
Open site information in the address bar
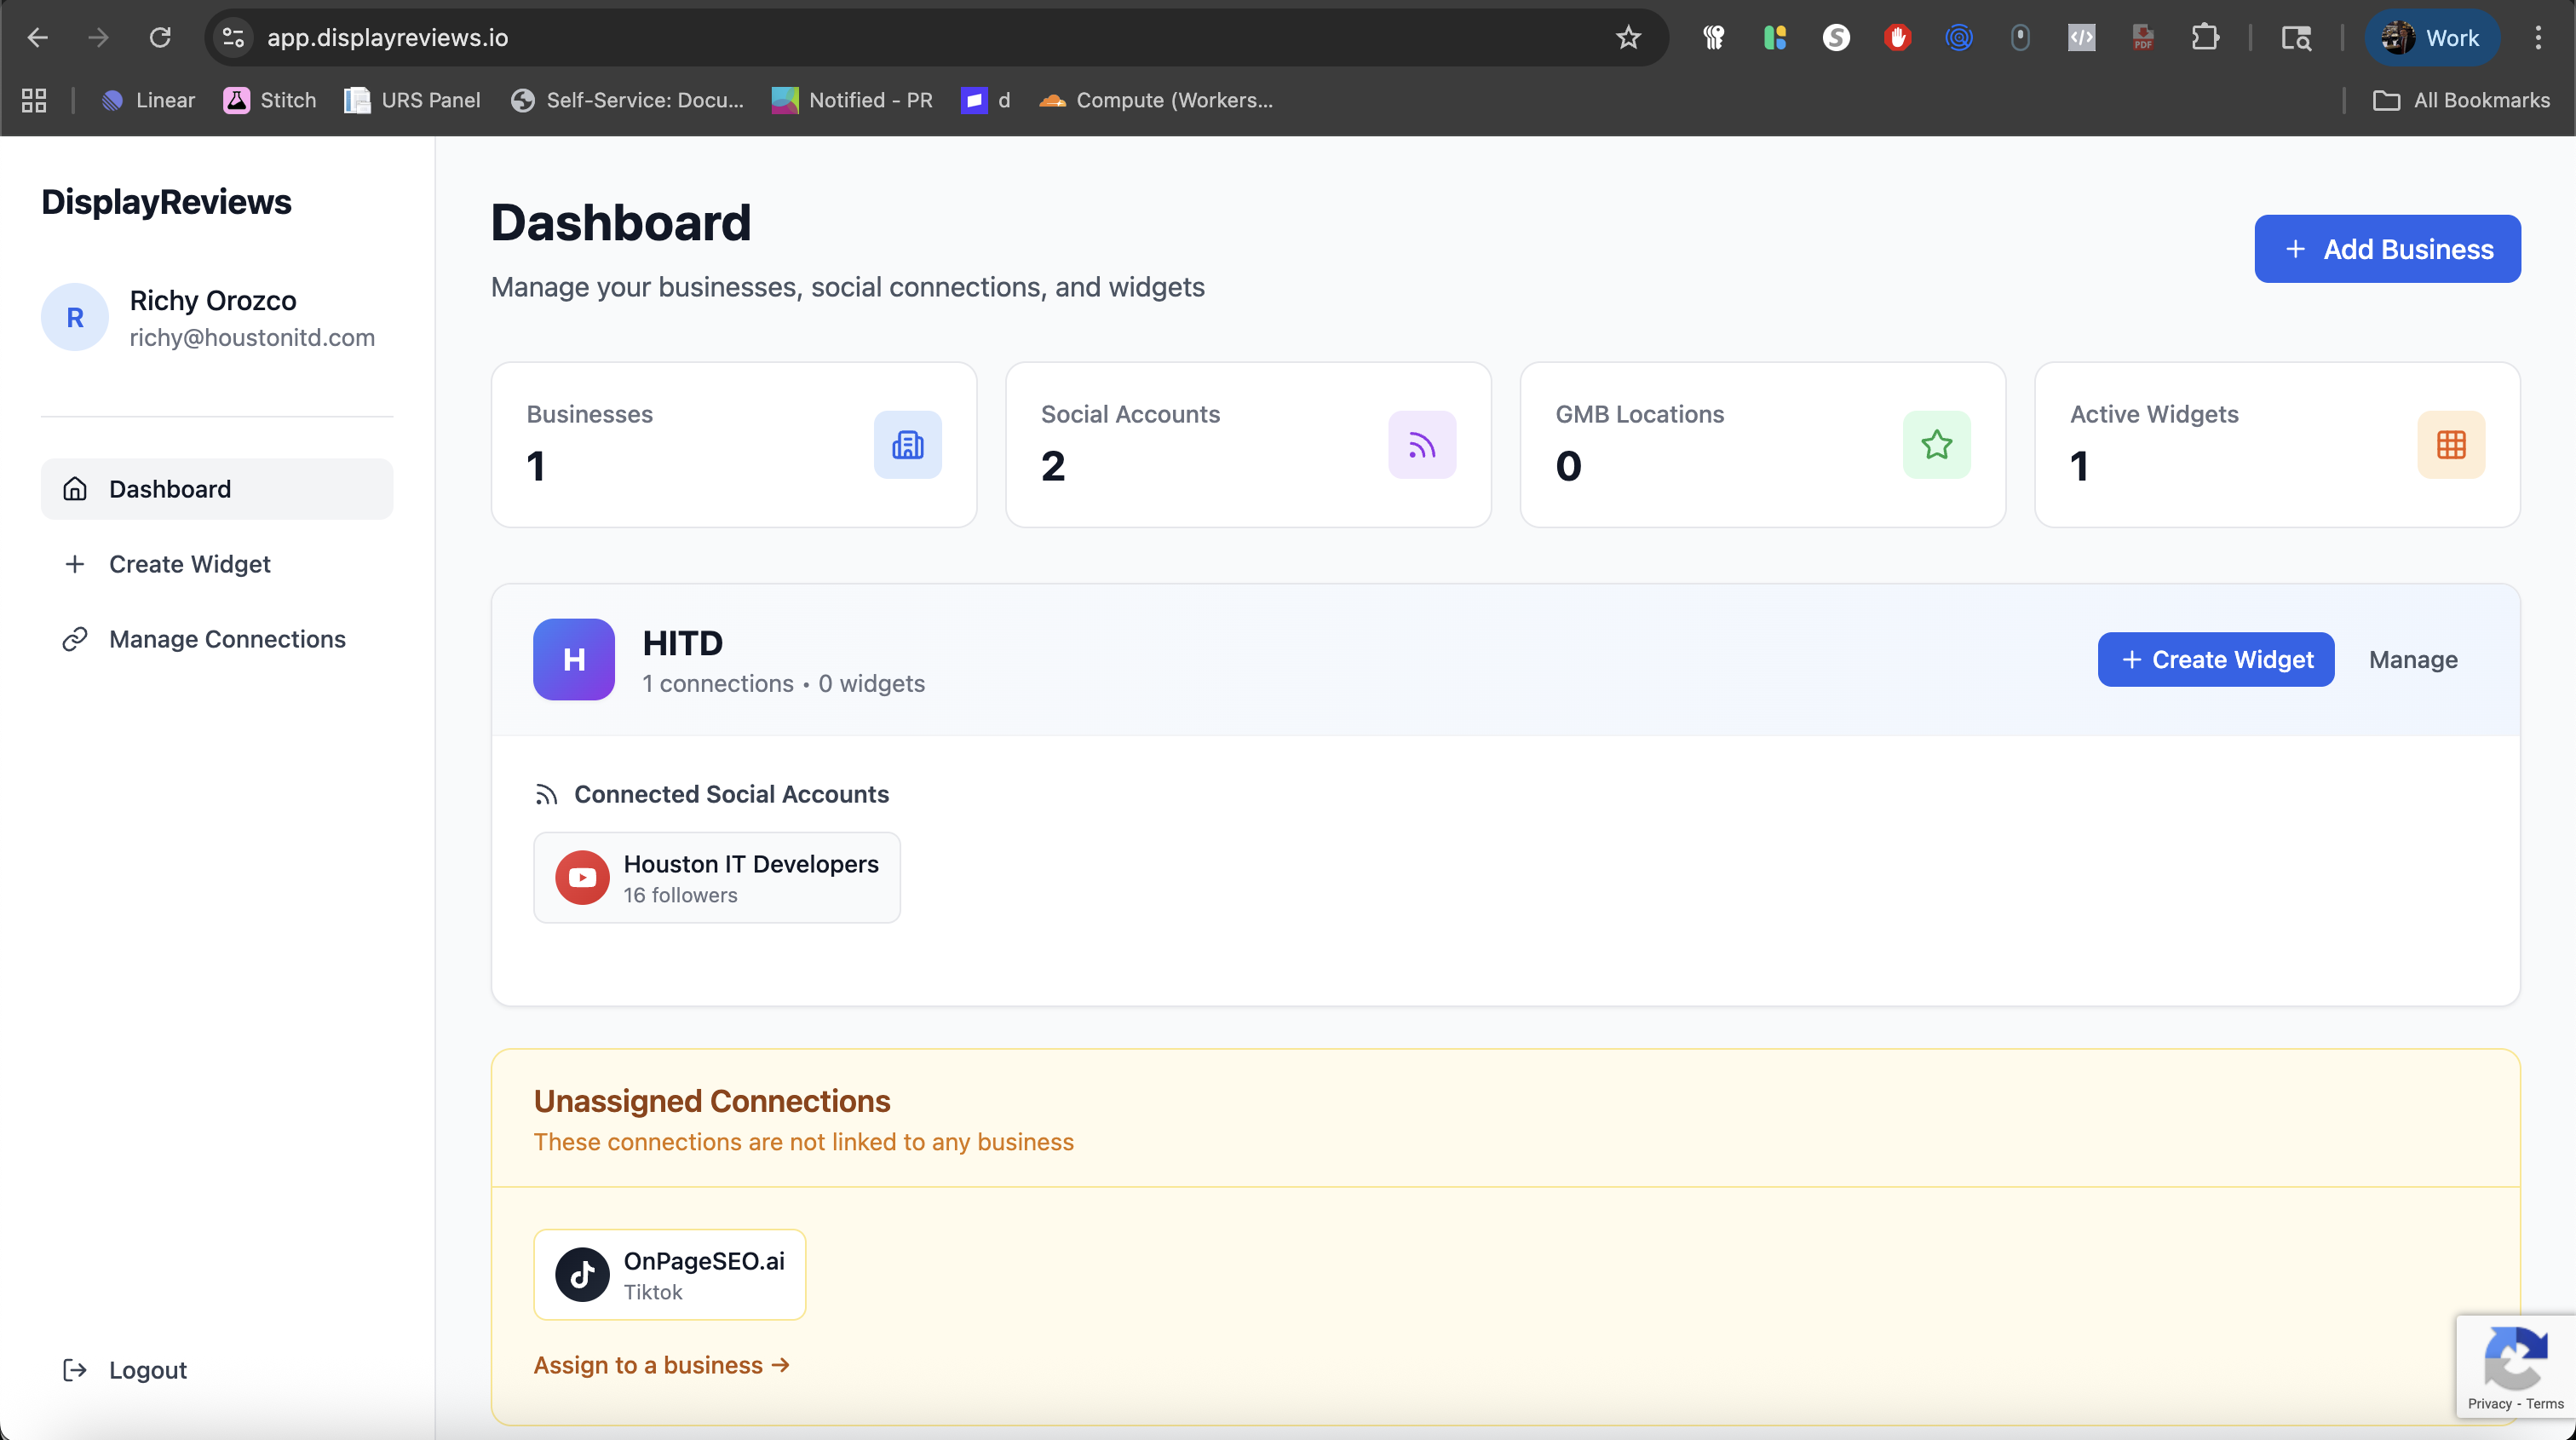[233, 37]
